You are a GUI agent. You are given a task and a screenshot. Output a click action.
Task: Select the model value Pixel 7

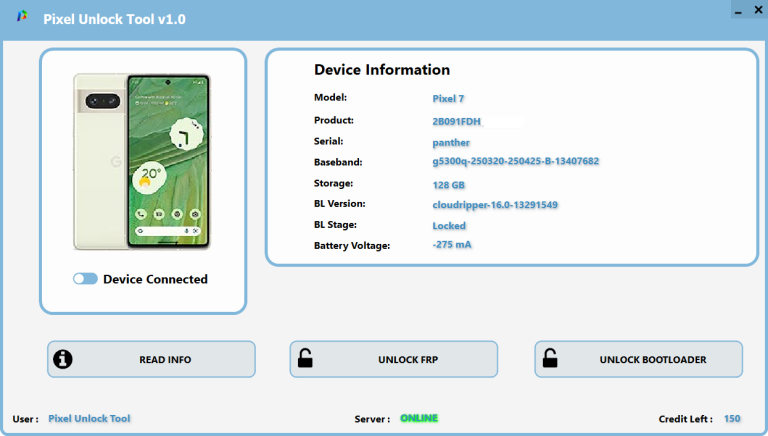(x=448, y=98)
